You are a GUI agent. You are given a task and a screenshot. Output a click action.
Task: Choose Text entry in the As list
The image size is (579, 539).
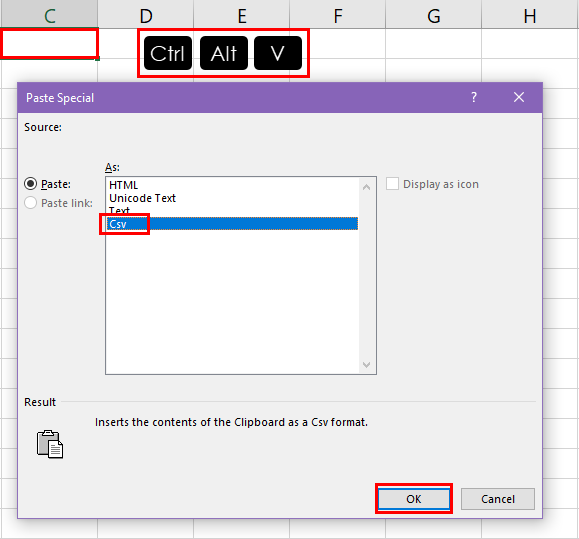[233, 211]
